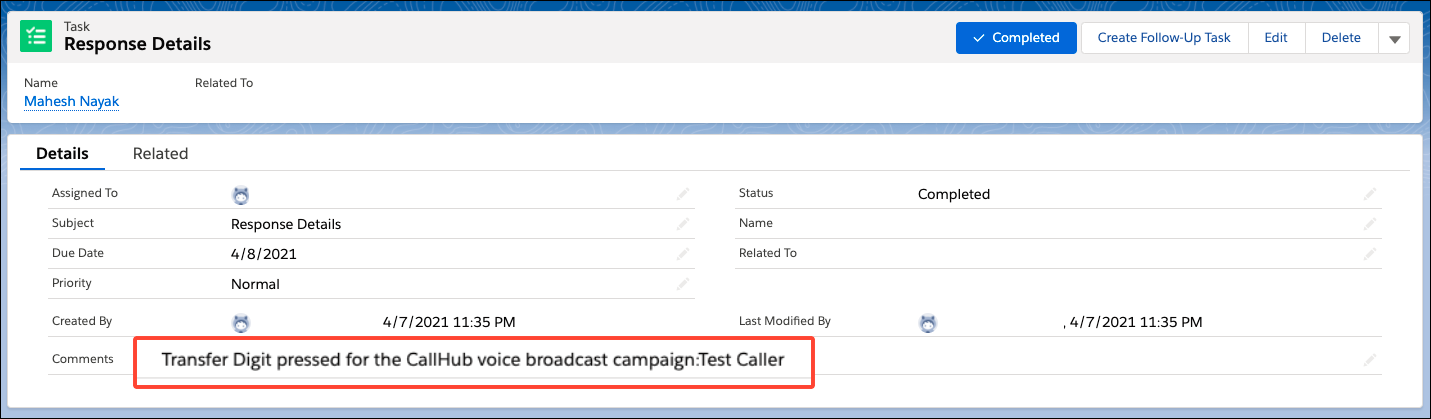This screenshot has width=1431, height=419.
Task: Switch to the Related tab
Action: coord(161,154)
